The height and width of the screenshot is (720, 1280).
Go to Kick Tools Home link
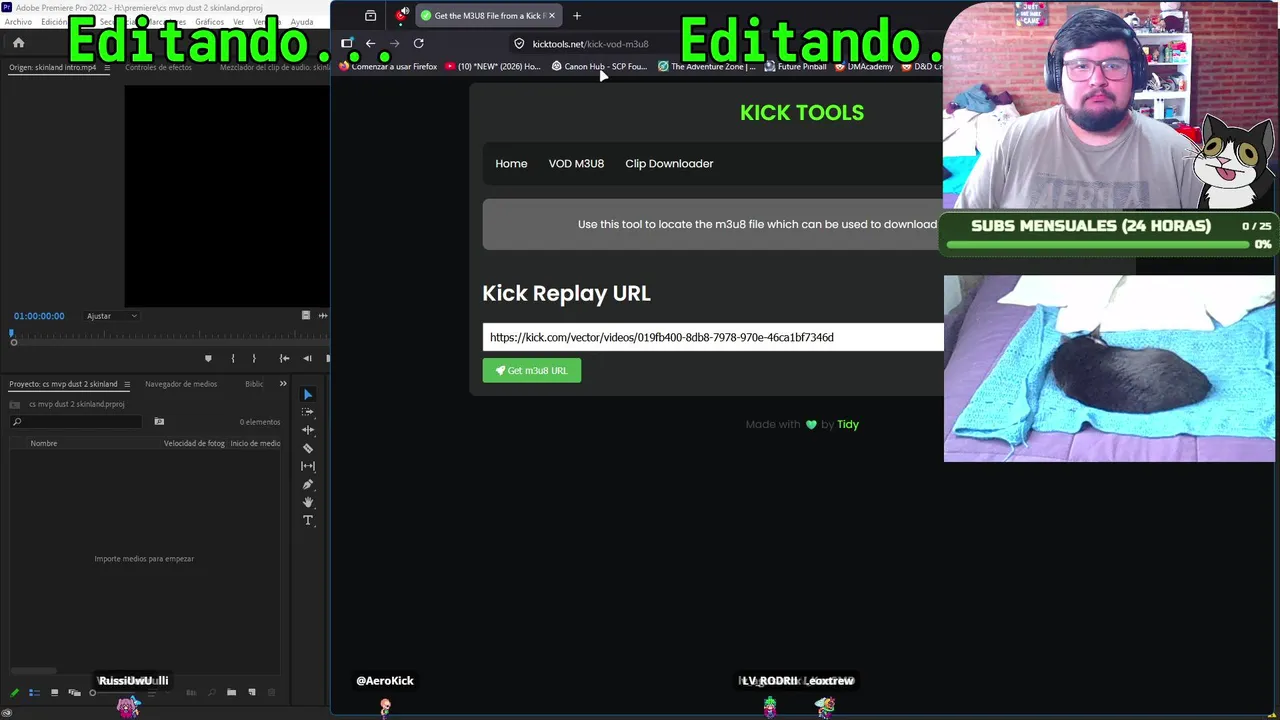click(511, 164)
